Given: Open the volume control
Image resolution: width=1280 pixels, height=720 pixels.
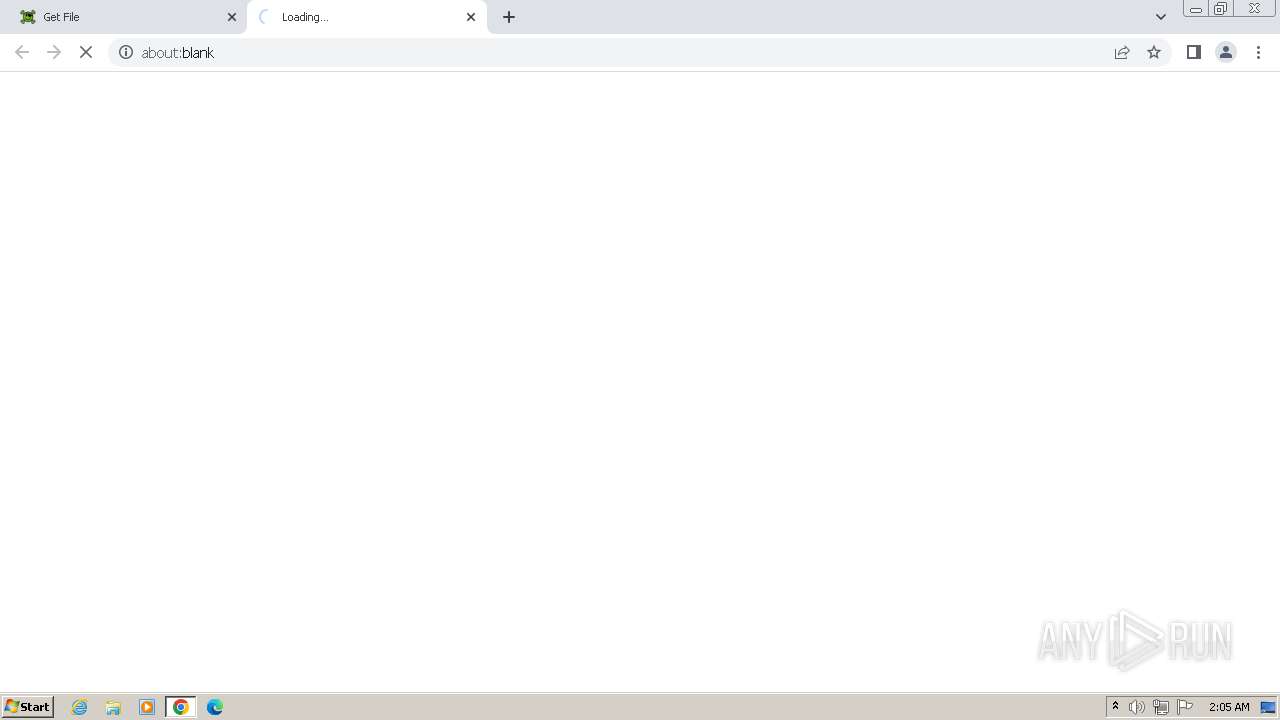Looking at the screenshot, I should pyautogui.click(x=1137, y=707).
